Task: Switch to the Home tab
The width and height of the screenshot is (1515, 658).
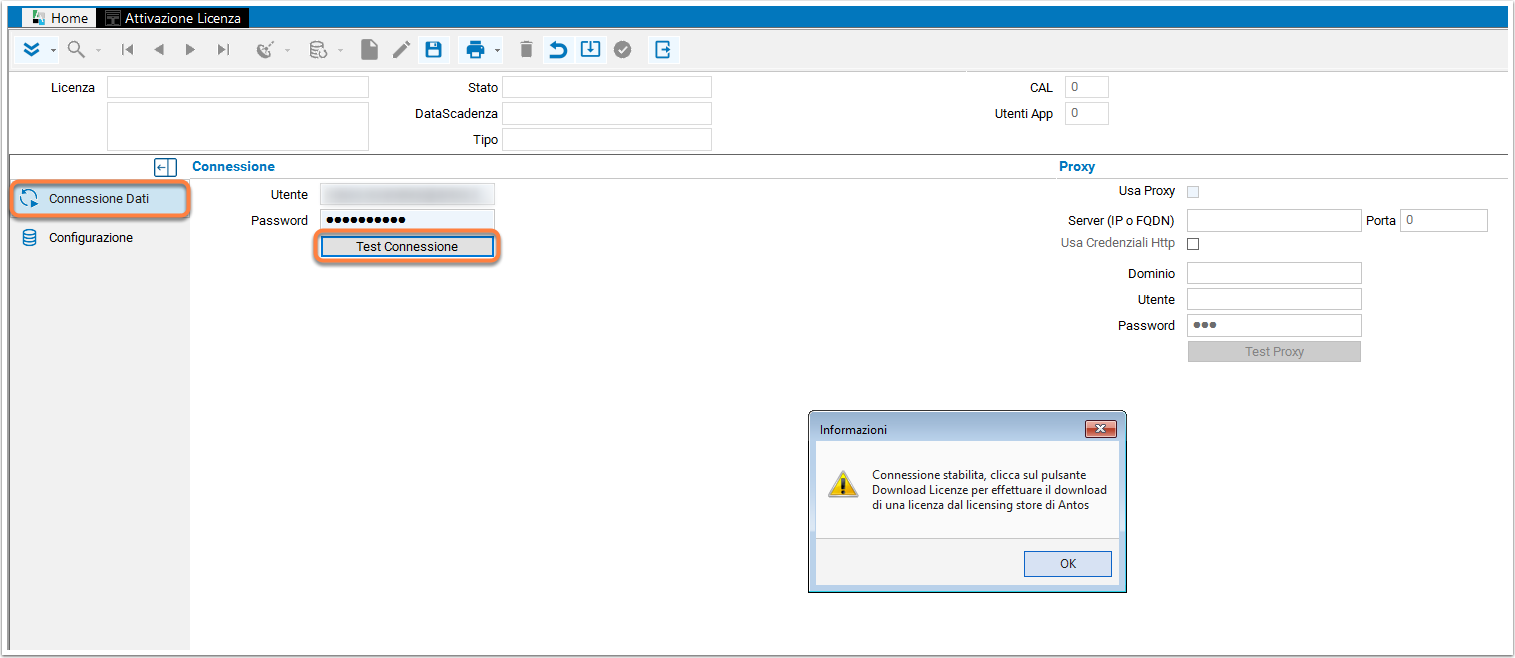Action: click(60, 18)
